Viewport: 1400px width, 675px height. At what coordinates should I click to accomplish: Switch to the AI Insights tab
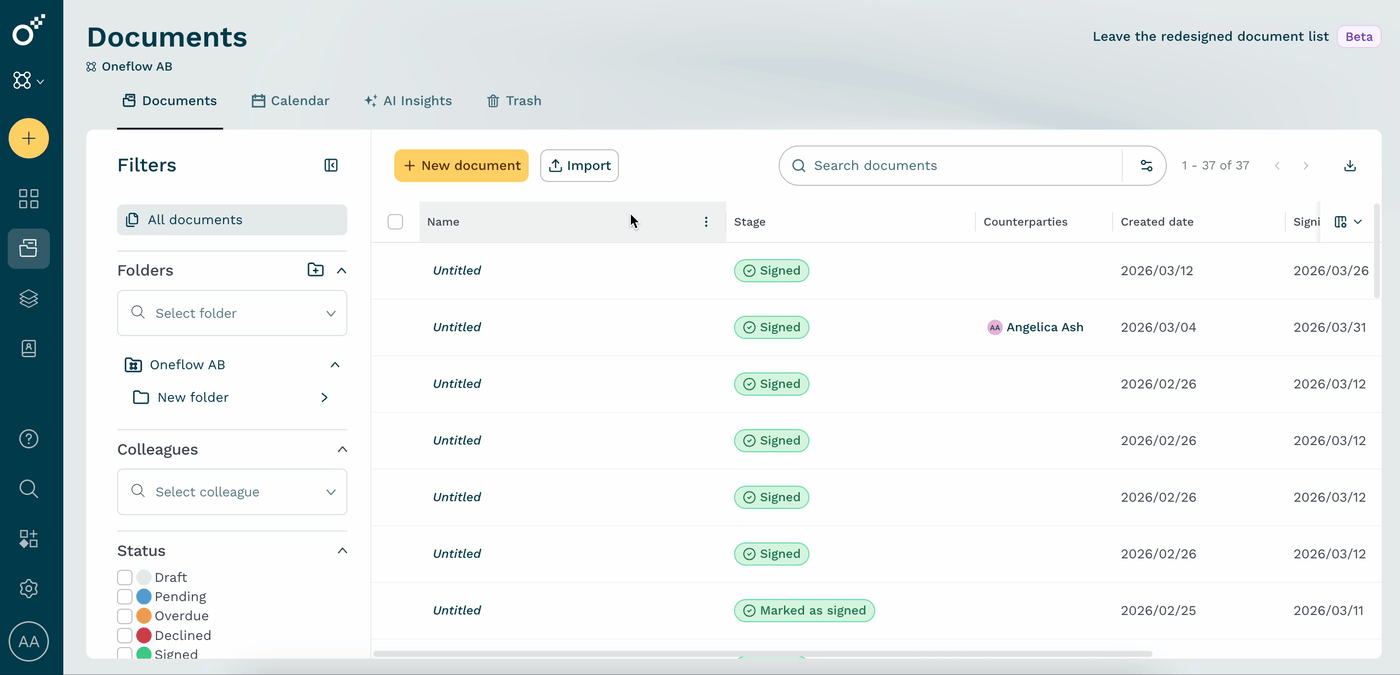click(x=408, y=101)
